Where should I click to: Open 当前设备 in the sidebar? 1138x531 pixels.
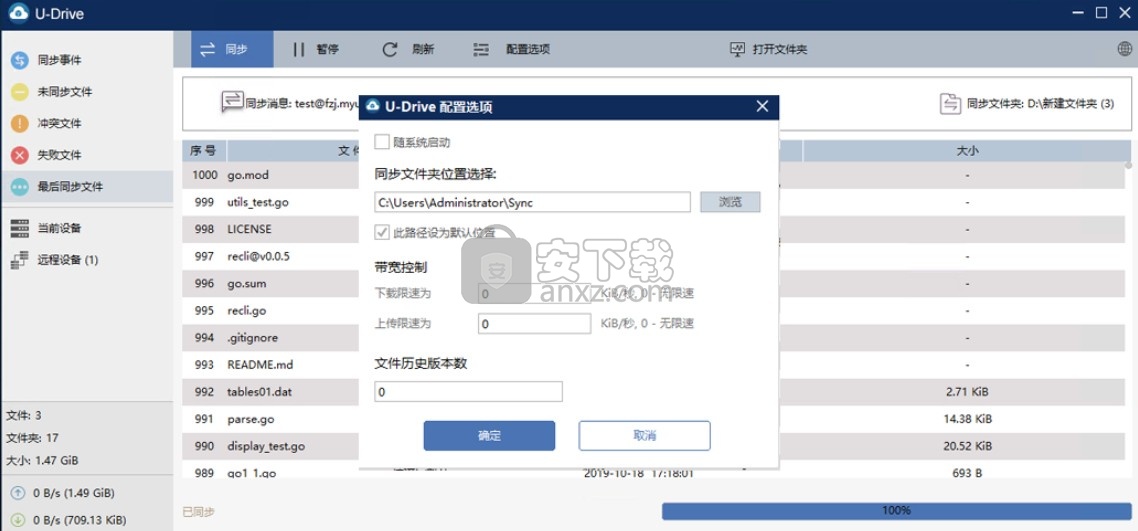86,228
